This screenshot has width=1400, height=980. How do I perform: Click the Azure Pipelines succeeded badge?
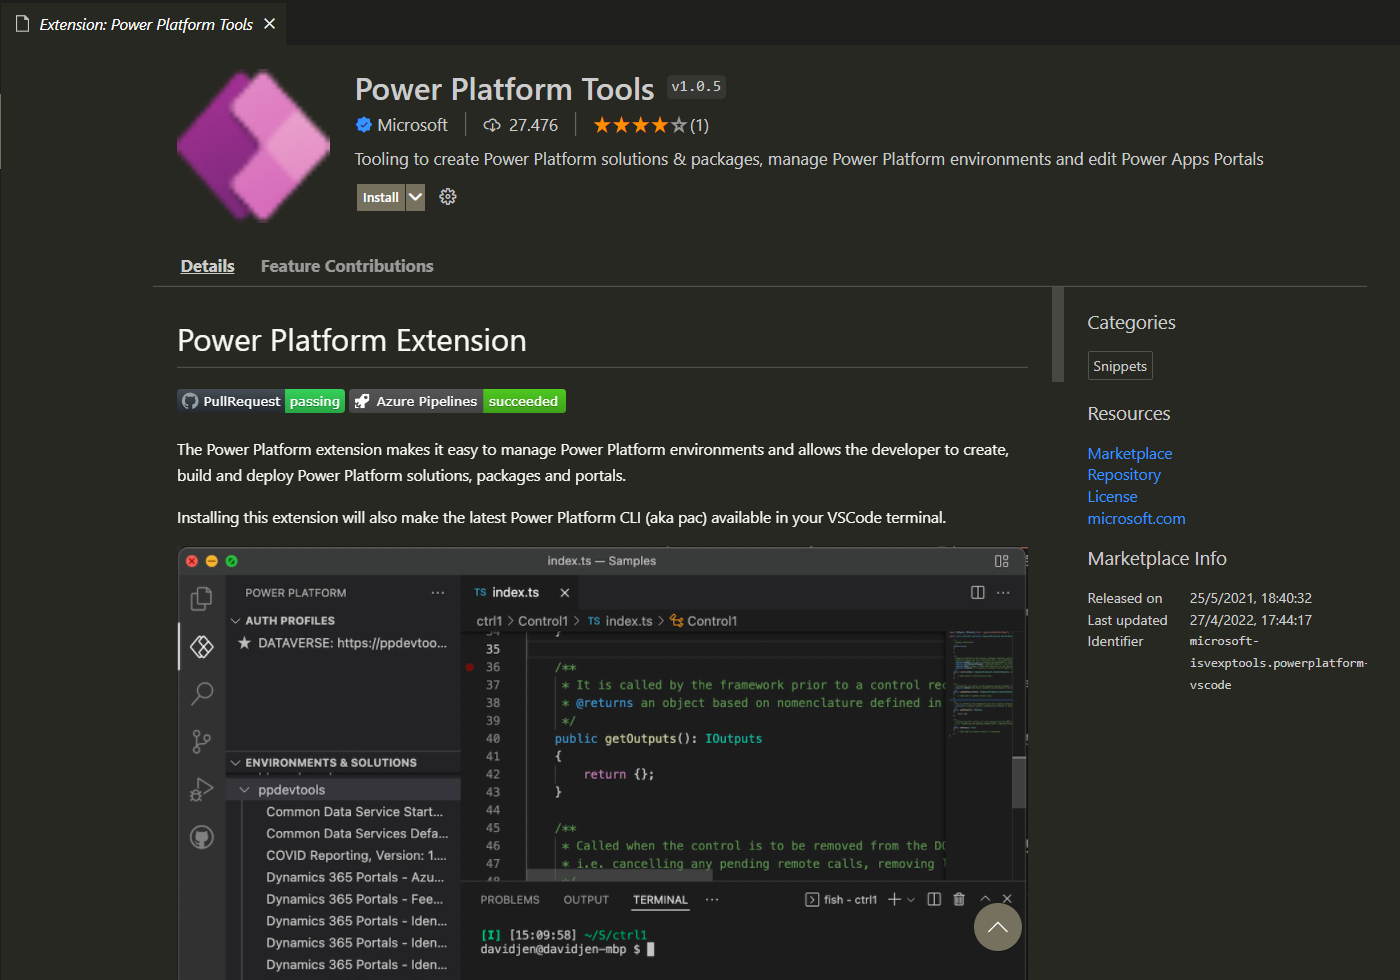tap(457, 400)
